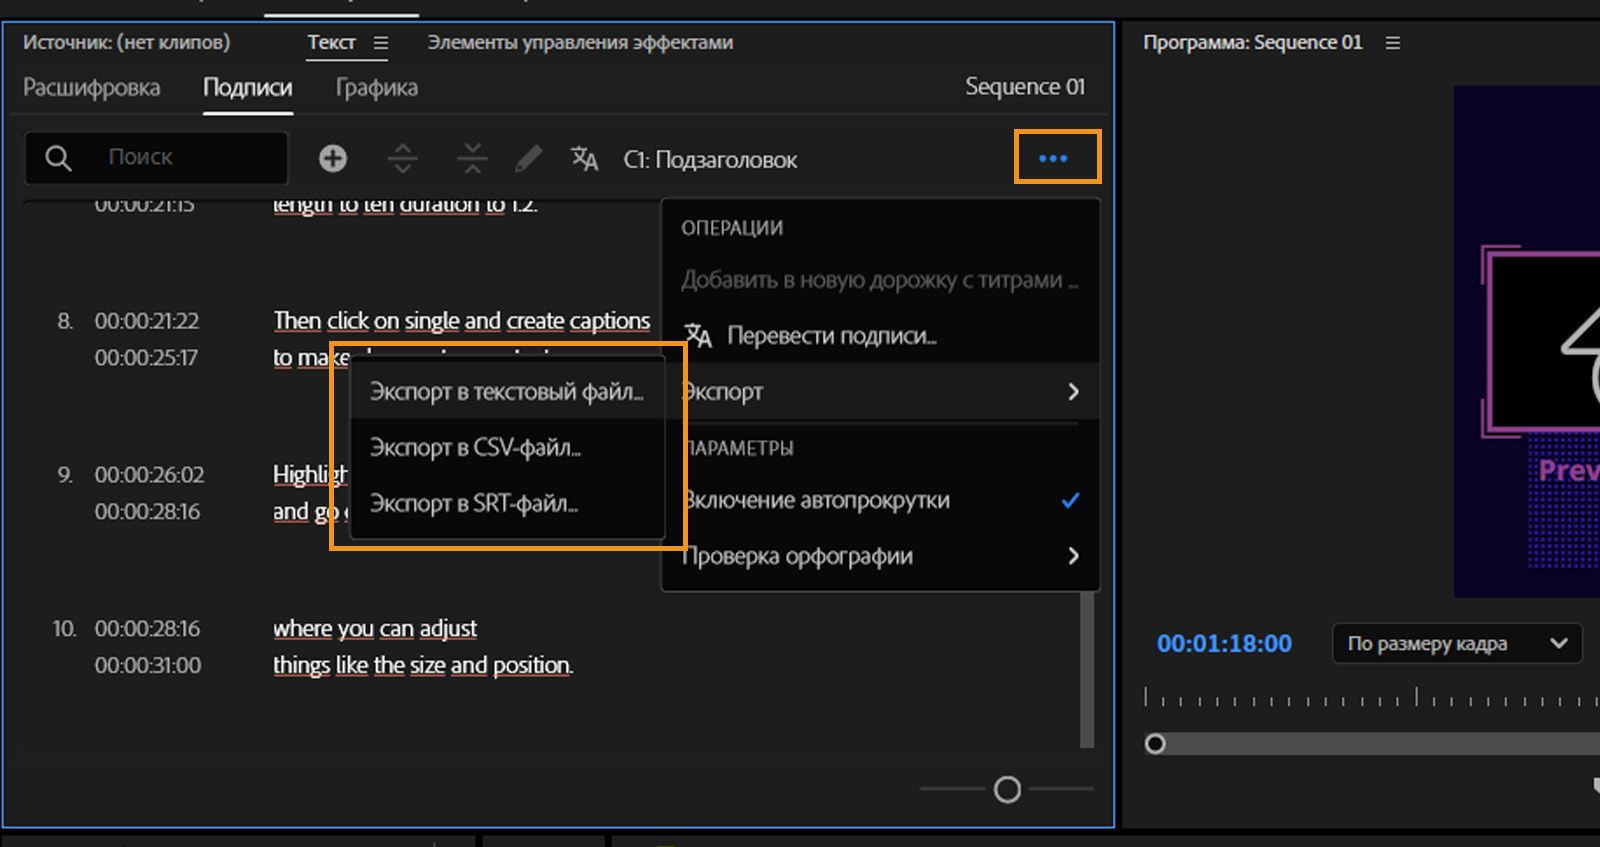Select caption 'Then click on single and create captions'

click(462, 320)
